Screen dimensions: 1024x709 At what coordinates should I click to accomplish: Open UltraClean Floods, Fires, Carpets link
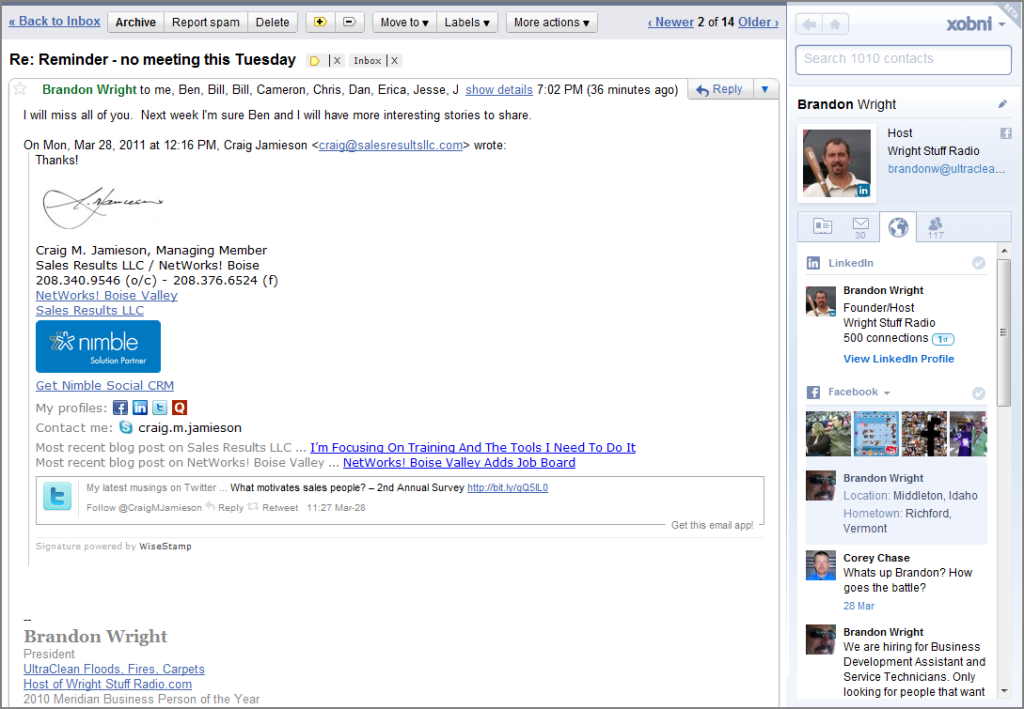pyautogui.click(x=114, y=669)
